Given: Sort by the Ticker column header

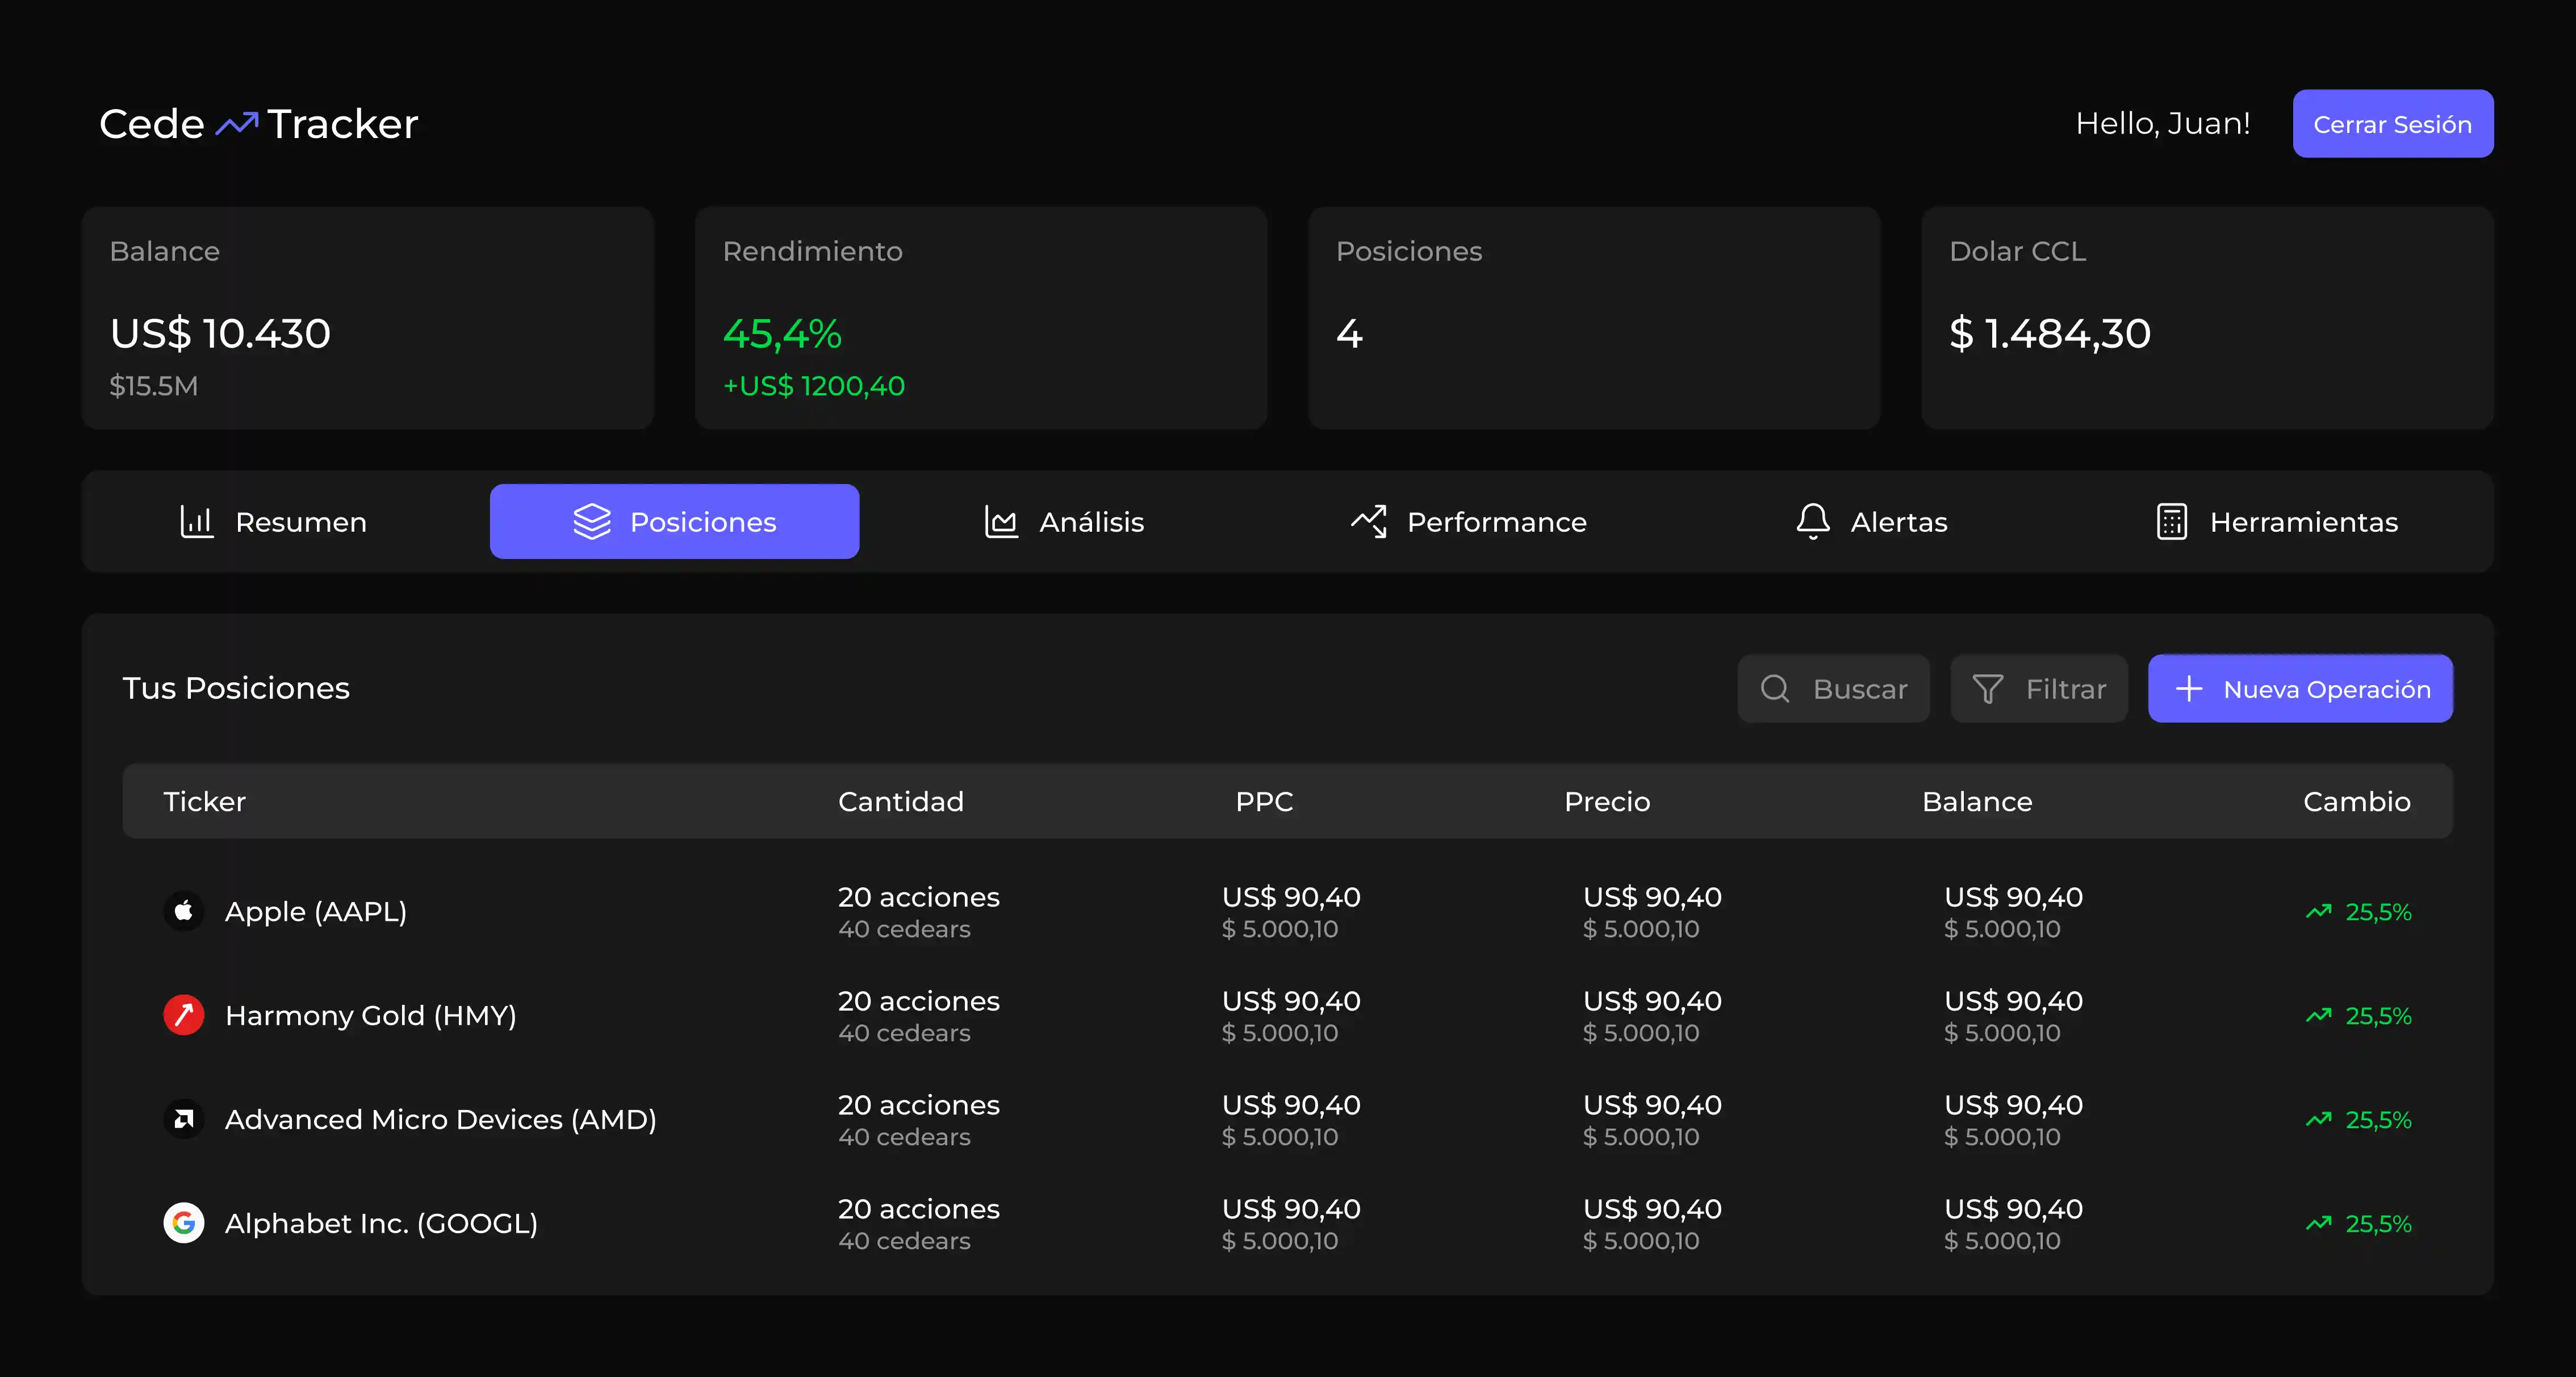Looking at the screenshot, I should tap(204, 802).
